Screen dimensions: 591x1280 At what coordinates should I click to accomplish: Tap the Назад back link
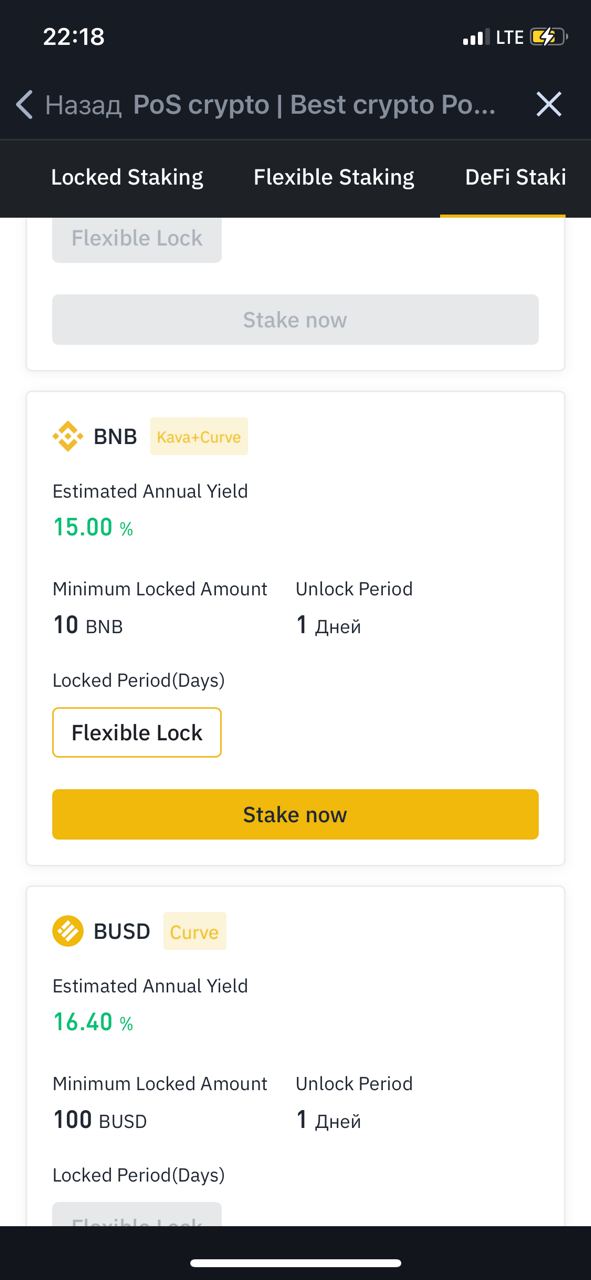[83, 105]
